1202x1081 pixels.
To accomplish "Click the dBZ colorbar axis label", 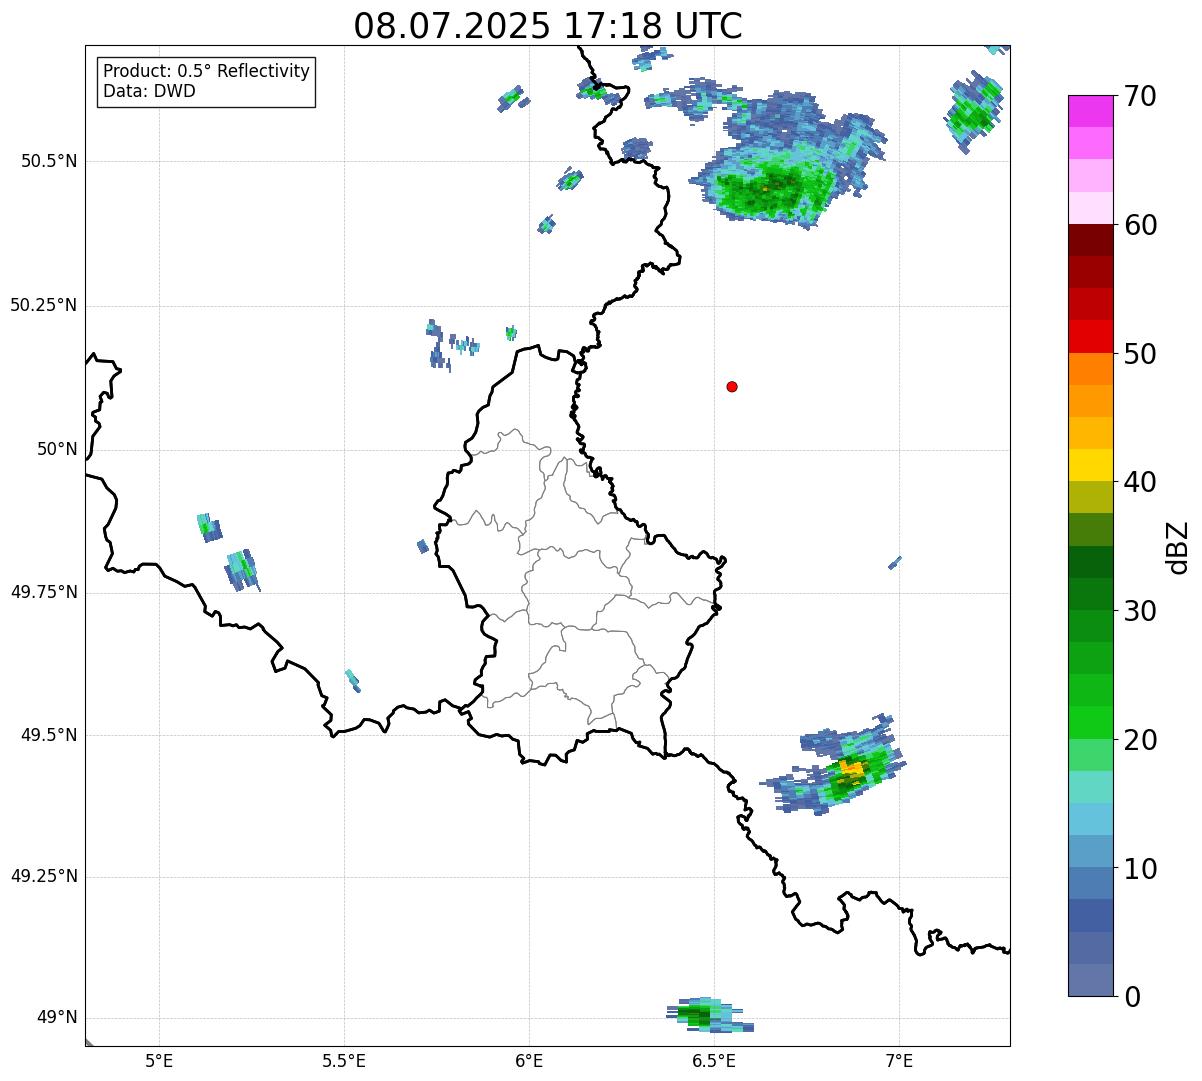I will pyautogui.click(x=1178, y=546).
